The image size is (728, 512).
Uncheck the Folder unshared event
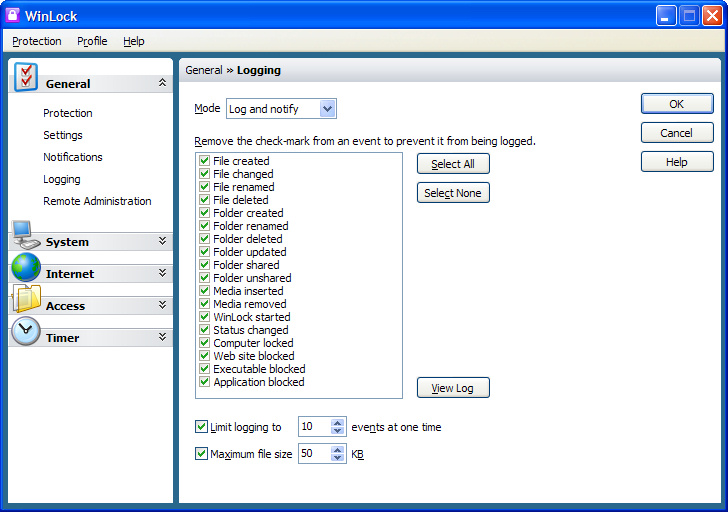point(204,278)
